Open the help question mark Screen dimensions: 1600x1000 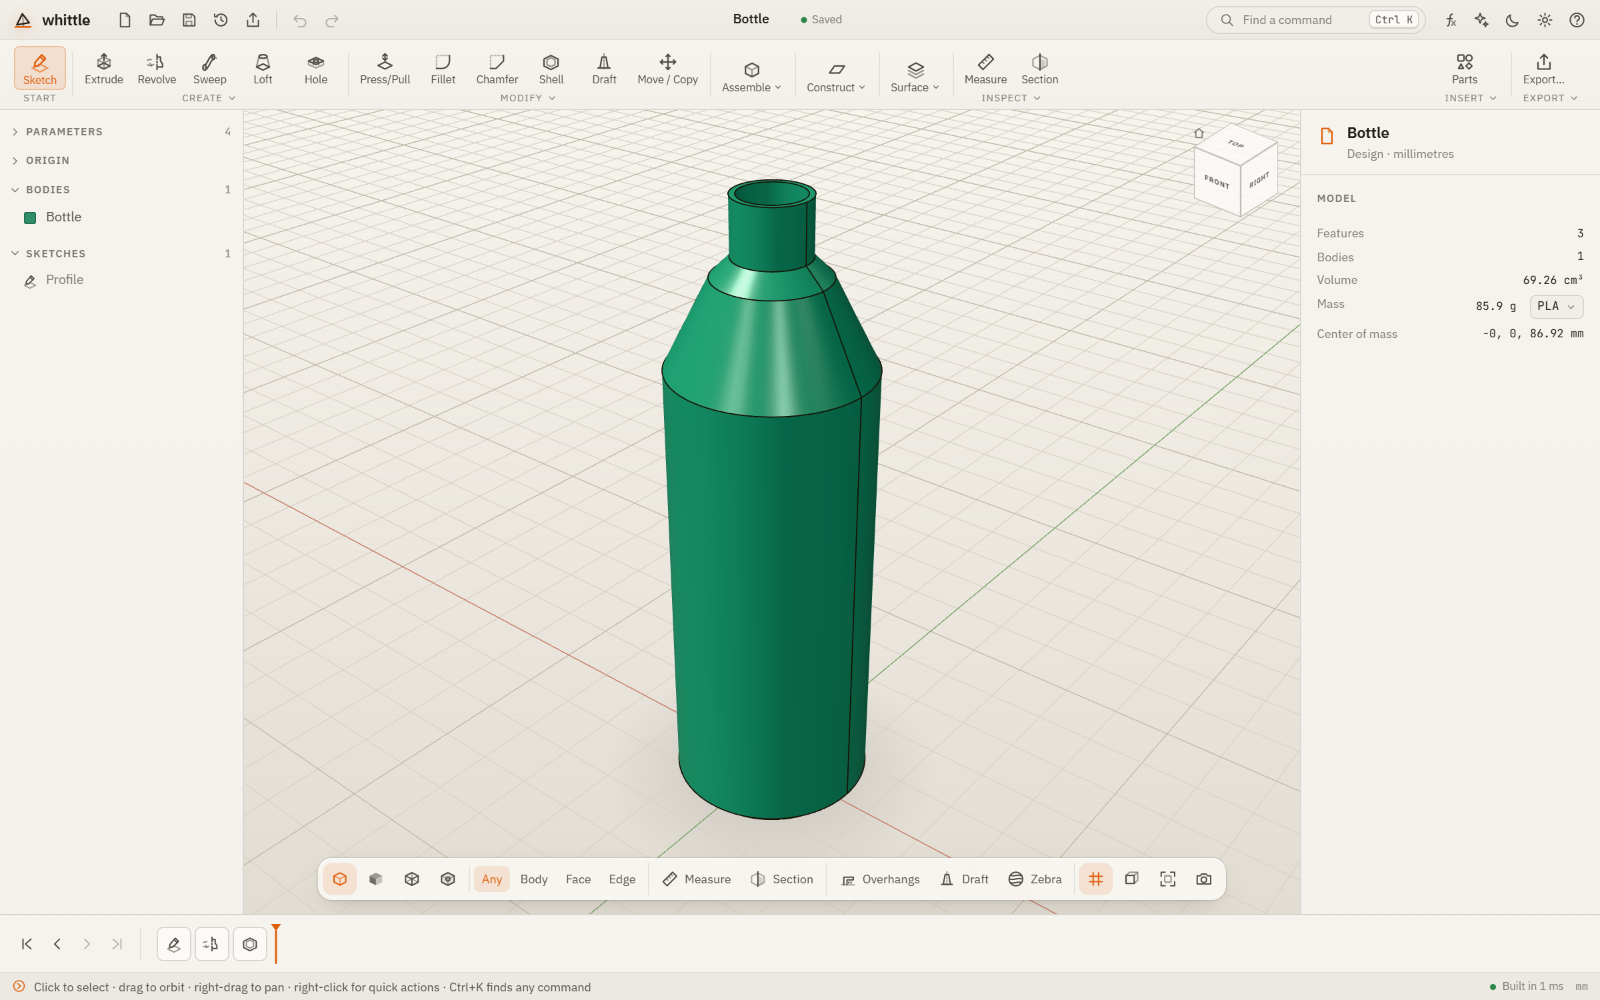coord(1577,20)
